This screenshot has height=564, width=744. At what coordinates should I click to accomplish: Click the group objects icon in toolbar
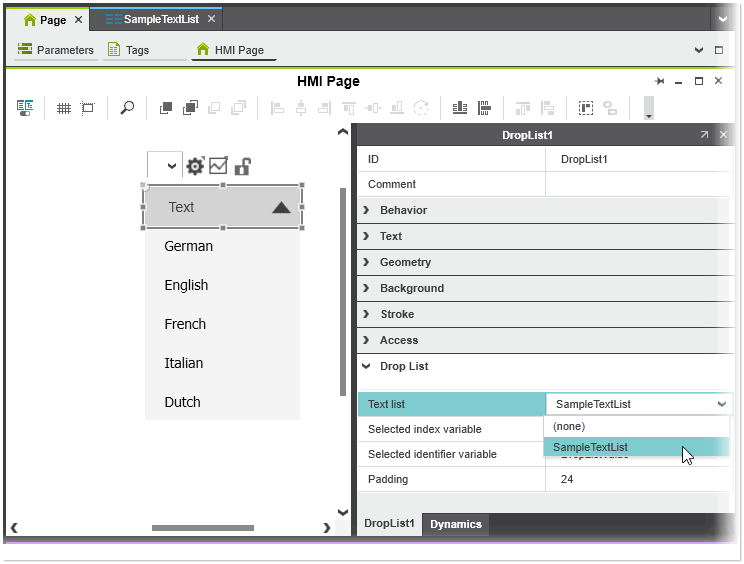coord(586,108)
